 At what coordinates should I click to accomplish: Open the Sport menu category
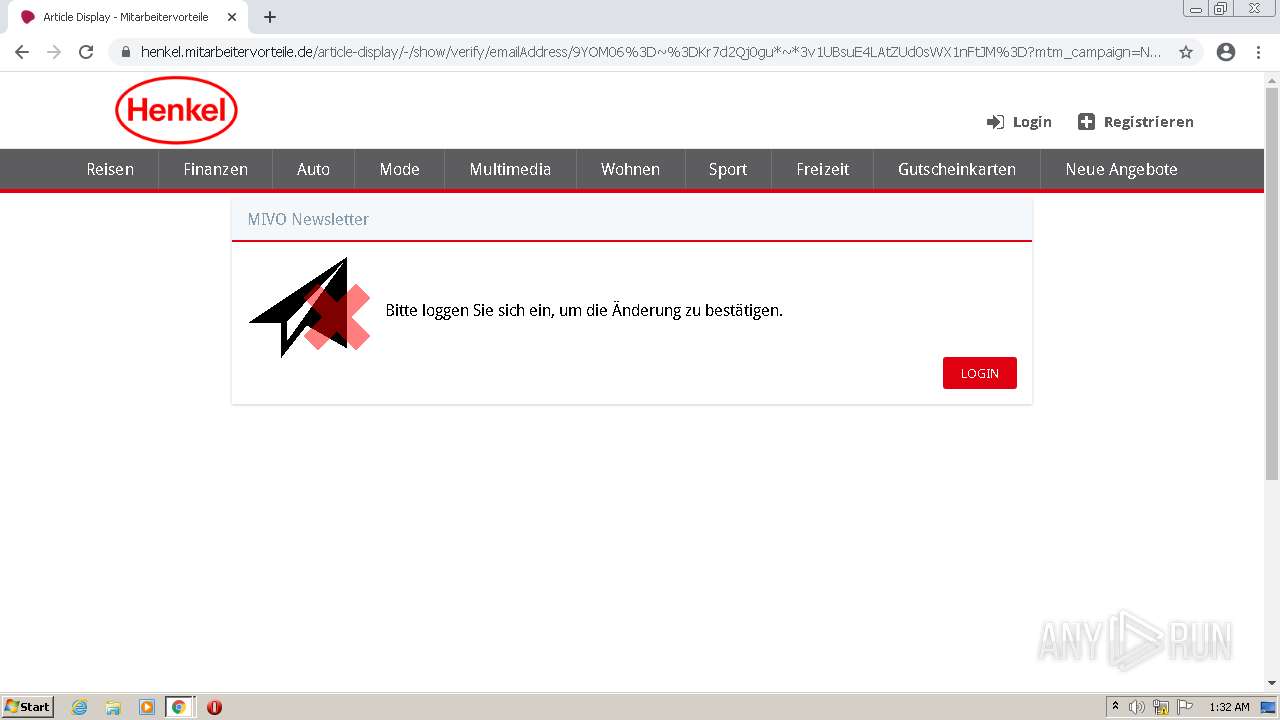pos(728,169)
